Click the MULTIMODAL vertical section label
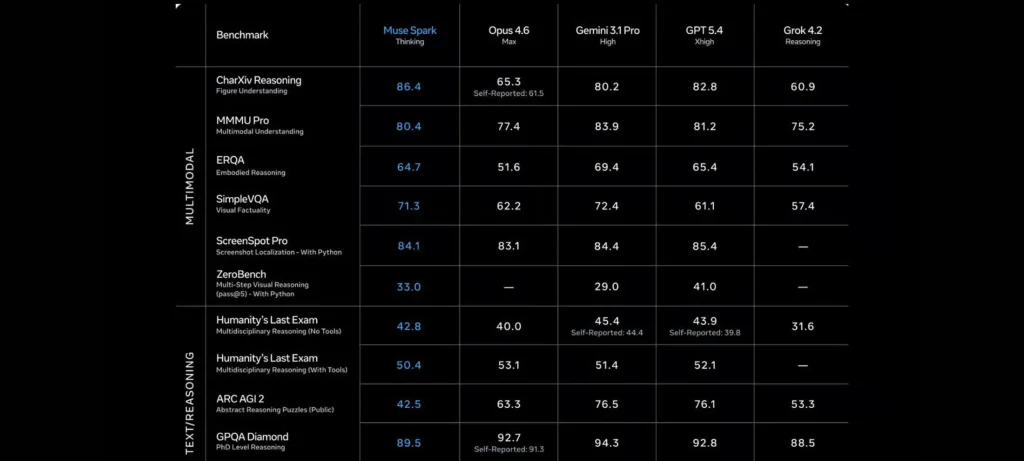This screenshot has width=1024, height=461. (x=190, y=186)
